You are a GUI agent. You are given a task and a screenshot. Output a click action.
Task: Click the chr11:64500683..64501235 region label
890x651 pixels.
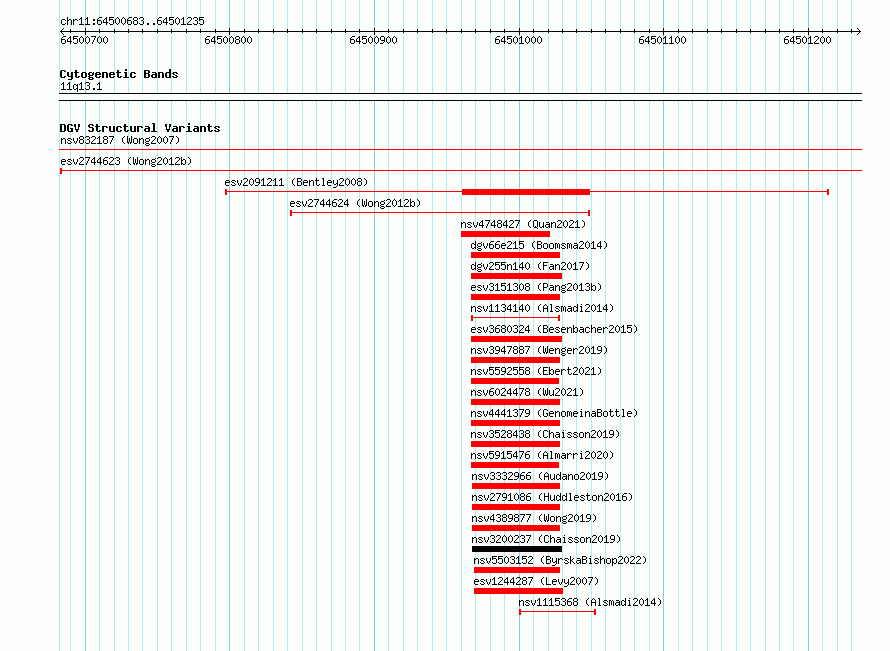132,21
